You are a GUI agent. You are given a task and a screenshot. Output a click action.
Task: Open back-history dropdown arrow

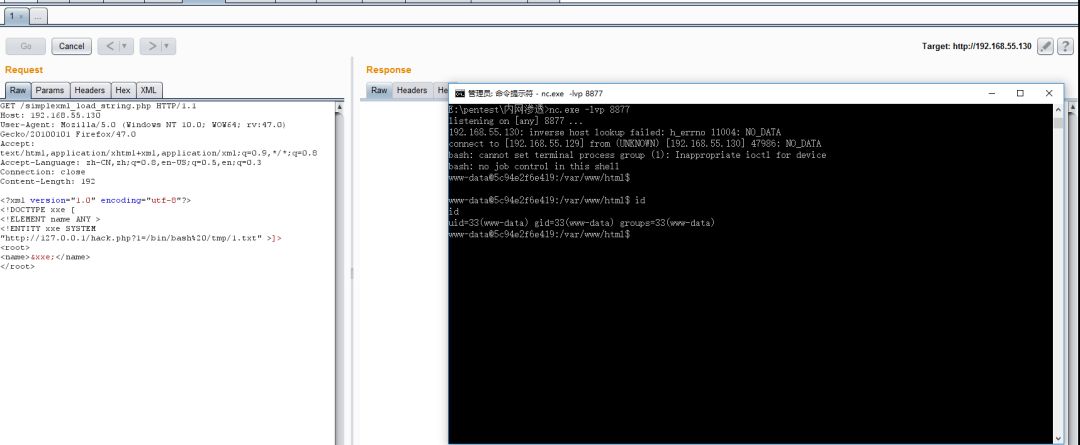tap(126, 46)
